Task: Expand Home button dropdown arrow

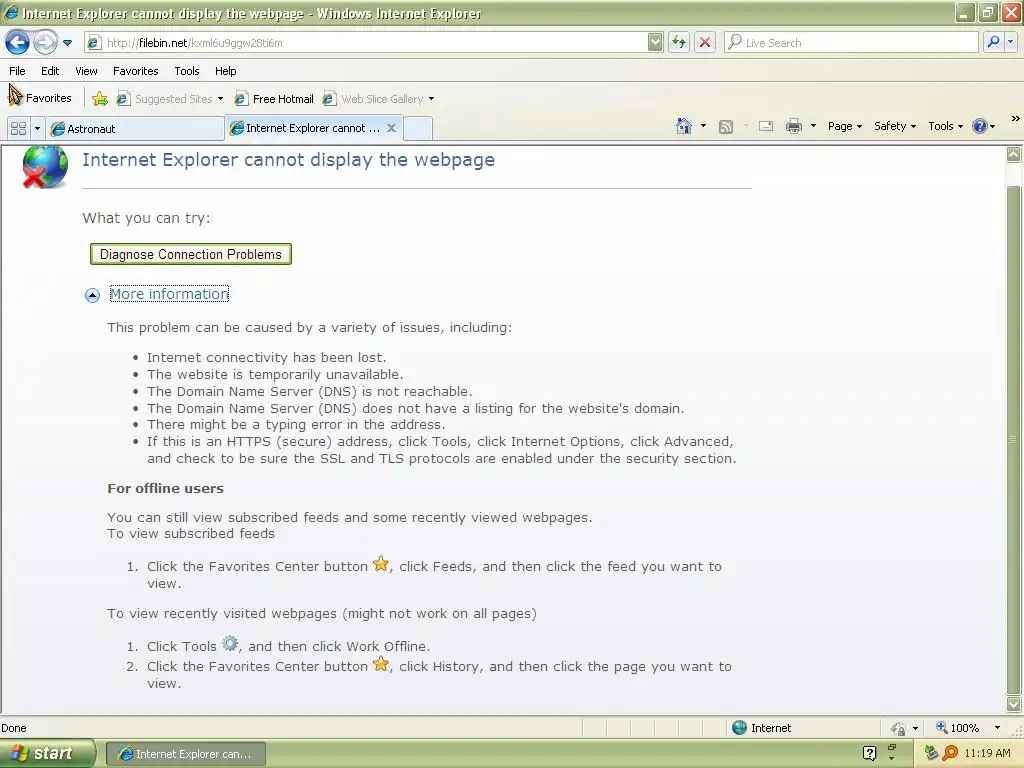Action: click(703, 126)
